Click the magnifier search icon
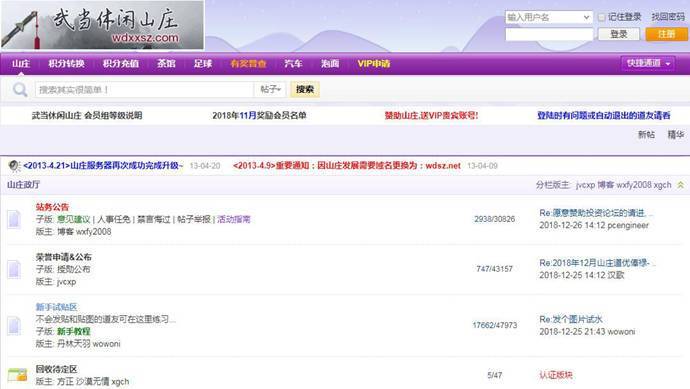690x389 pixels. coord(20,90)
